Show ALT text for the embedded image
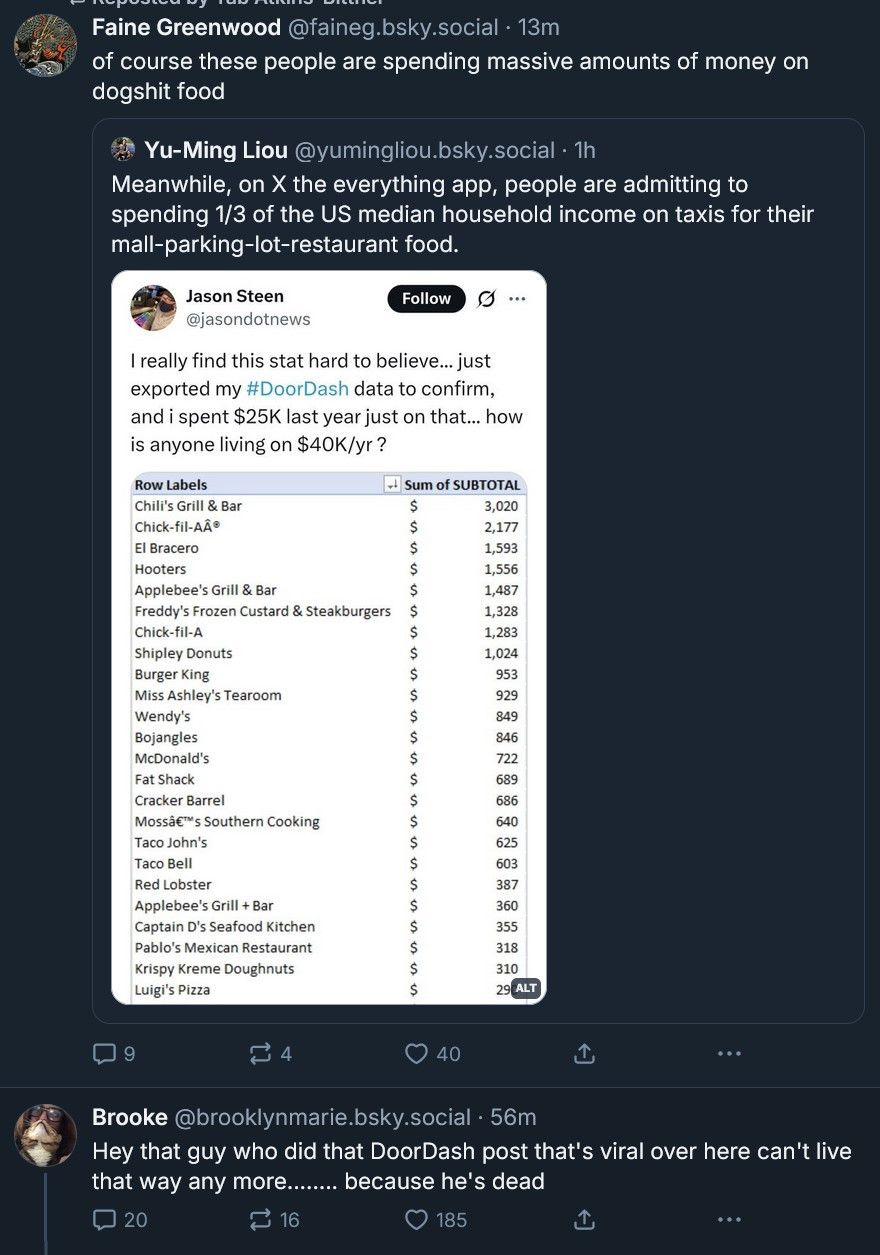880x1255 pixels. point(525,988)
